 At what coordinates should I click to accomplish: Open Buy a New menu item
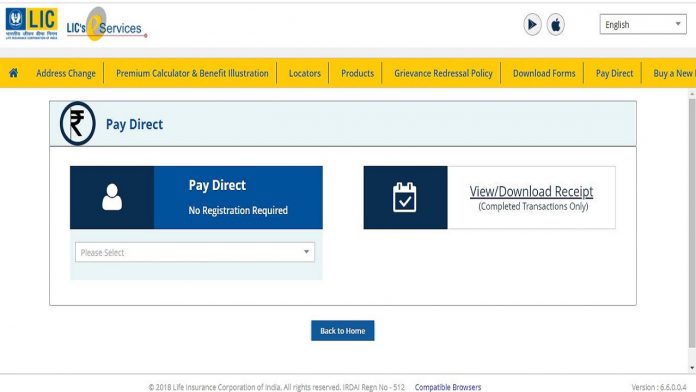click(674, 73)
